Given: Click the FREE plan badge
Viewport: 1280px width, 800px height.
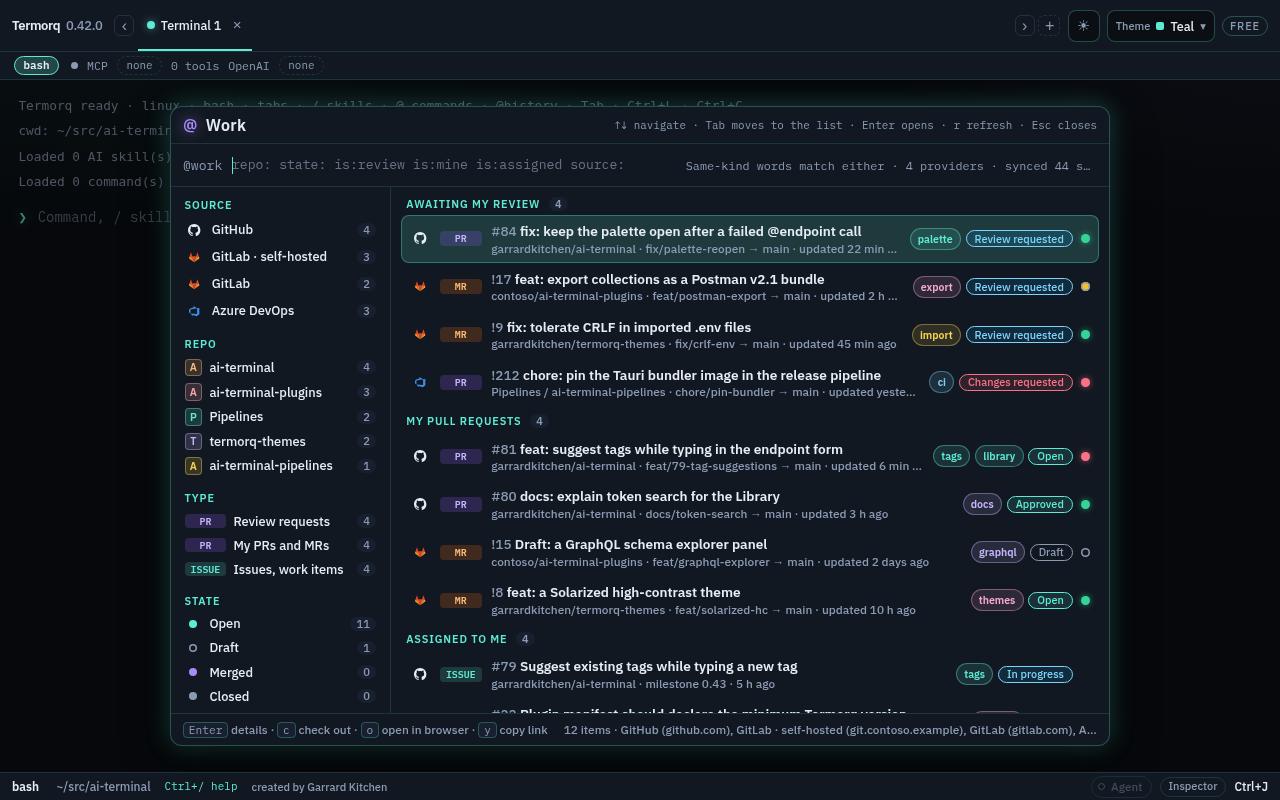Looking at the screenshot, I should pyautogui.click(x=1244, y=26).
